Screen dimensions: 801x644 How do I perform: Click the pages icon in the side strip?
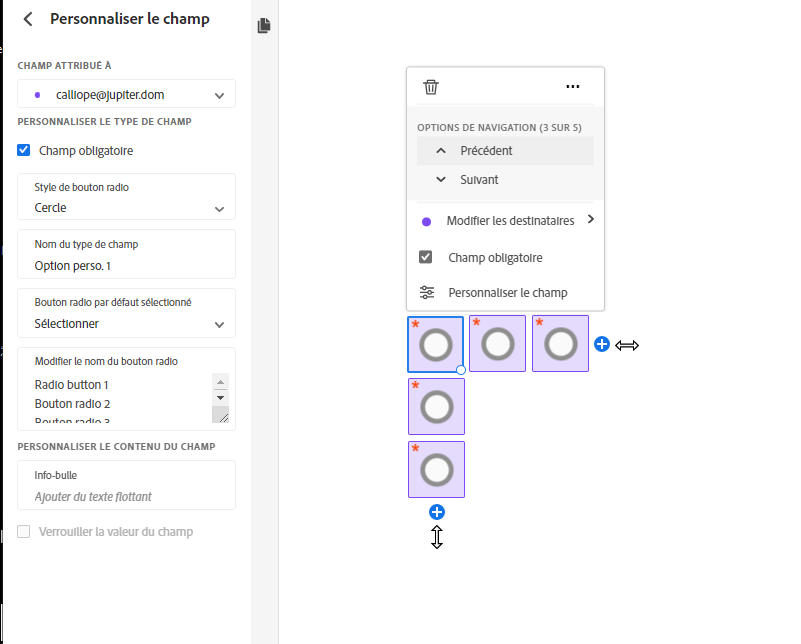click(x=264, y=26)
